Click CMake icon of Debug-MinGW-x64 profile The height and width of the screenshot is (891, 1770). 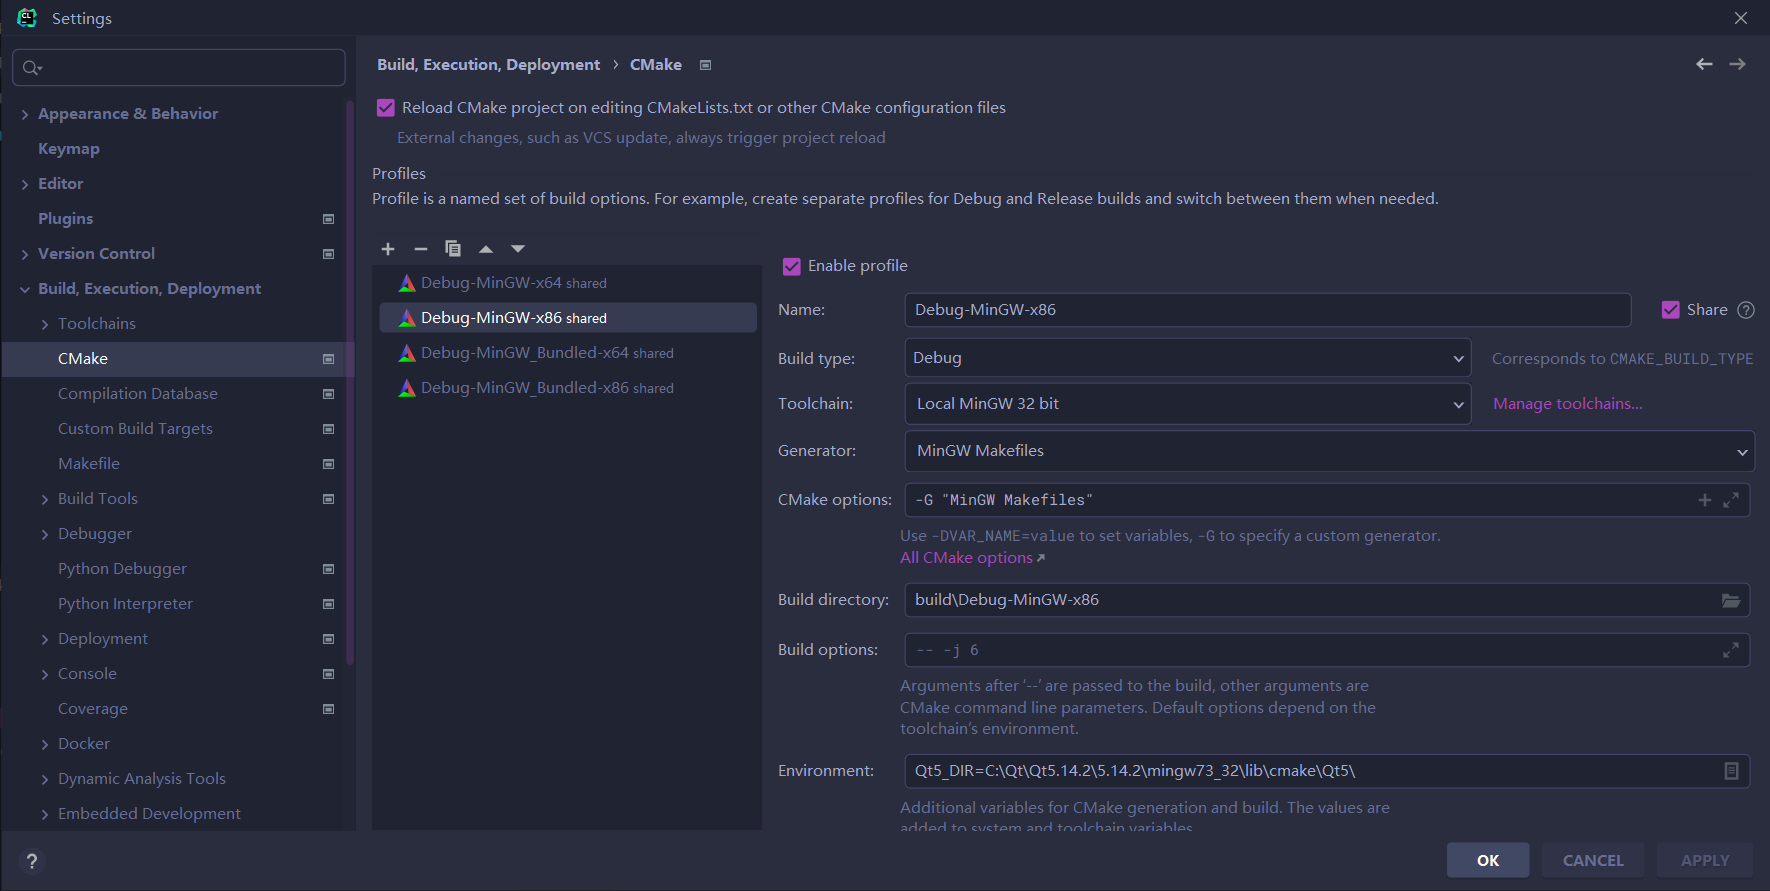pos(407,283)
